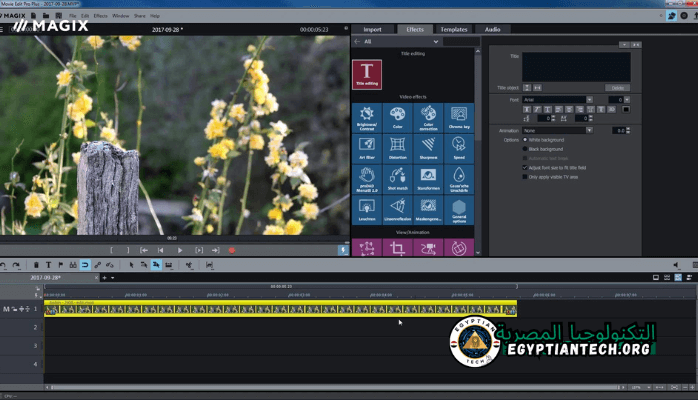Delete selected object with trash icon
This screenshot has width=698, height=400.
tap(36, 265)
